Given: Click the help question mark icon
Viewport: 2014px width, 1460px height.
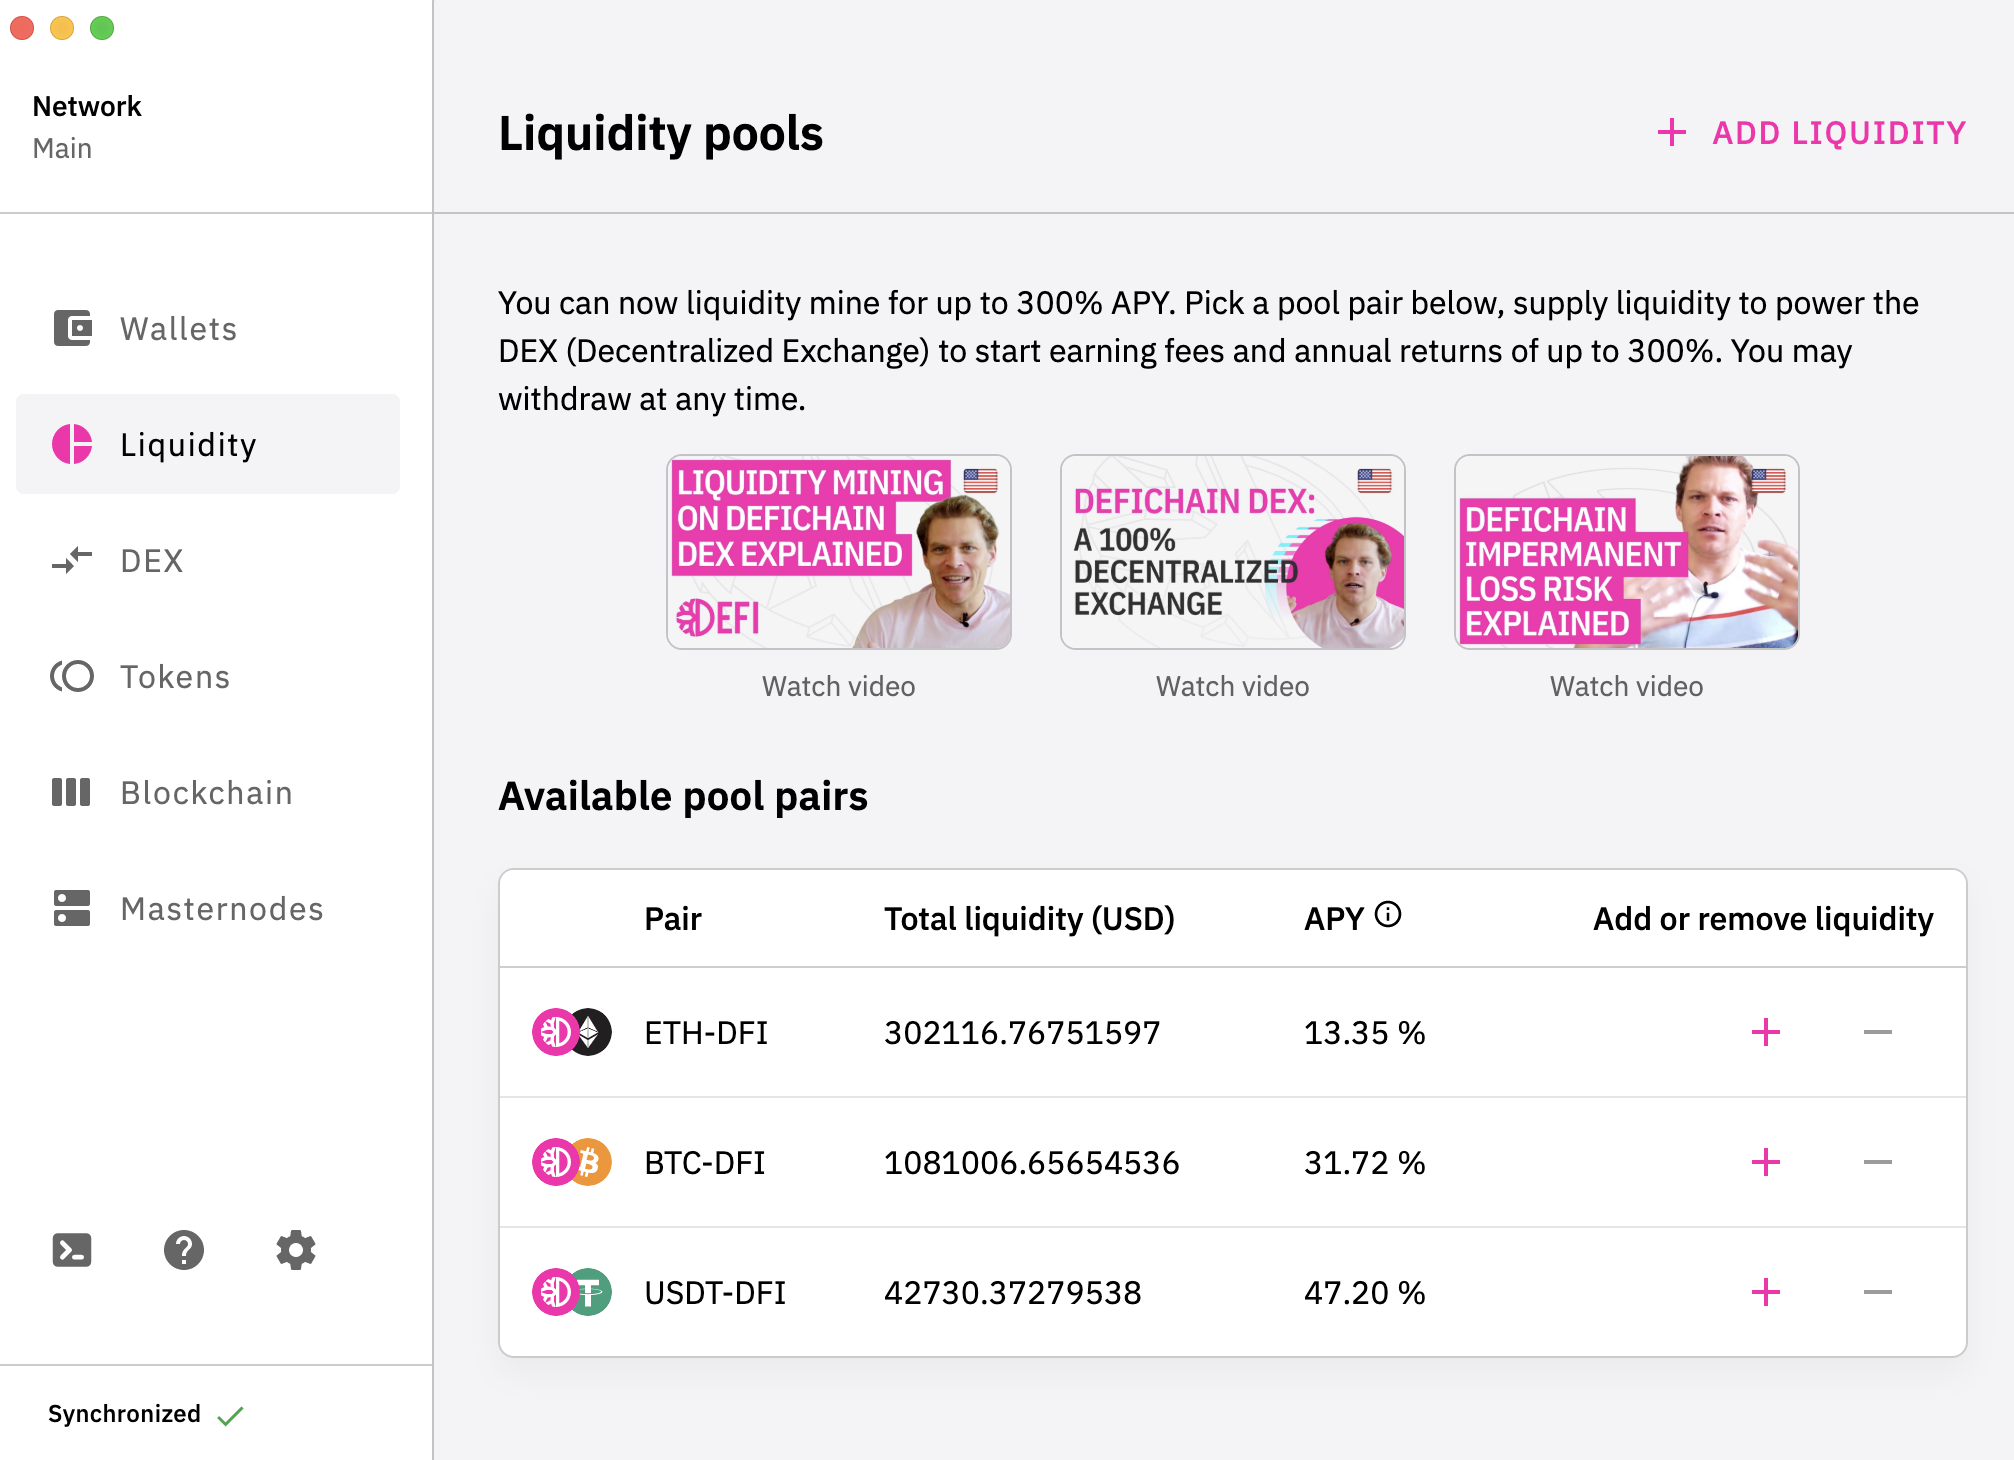Looking at the screenshot, I should [184, 1250].
